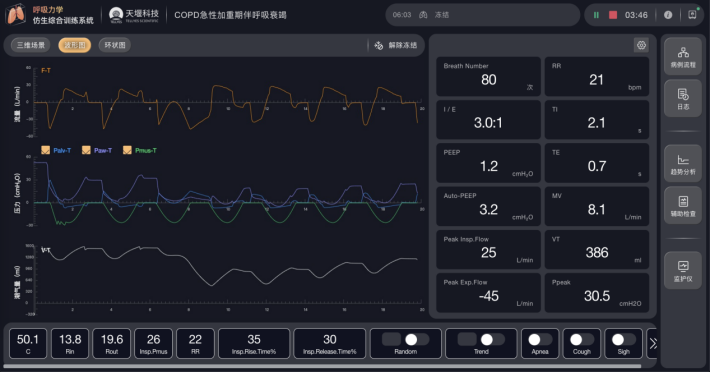Screen dimensions: 710x372
Task: Expand more parameters with the right chevron
Action: (x=653, y=343)
